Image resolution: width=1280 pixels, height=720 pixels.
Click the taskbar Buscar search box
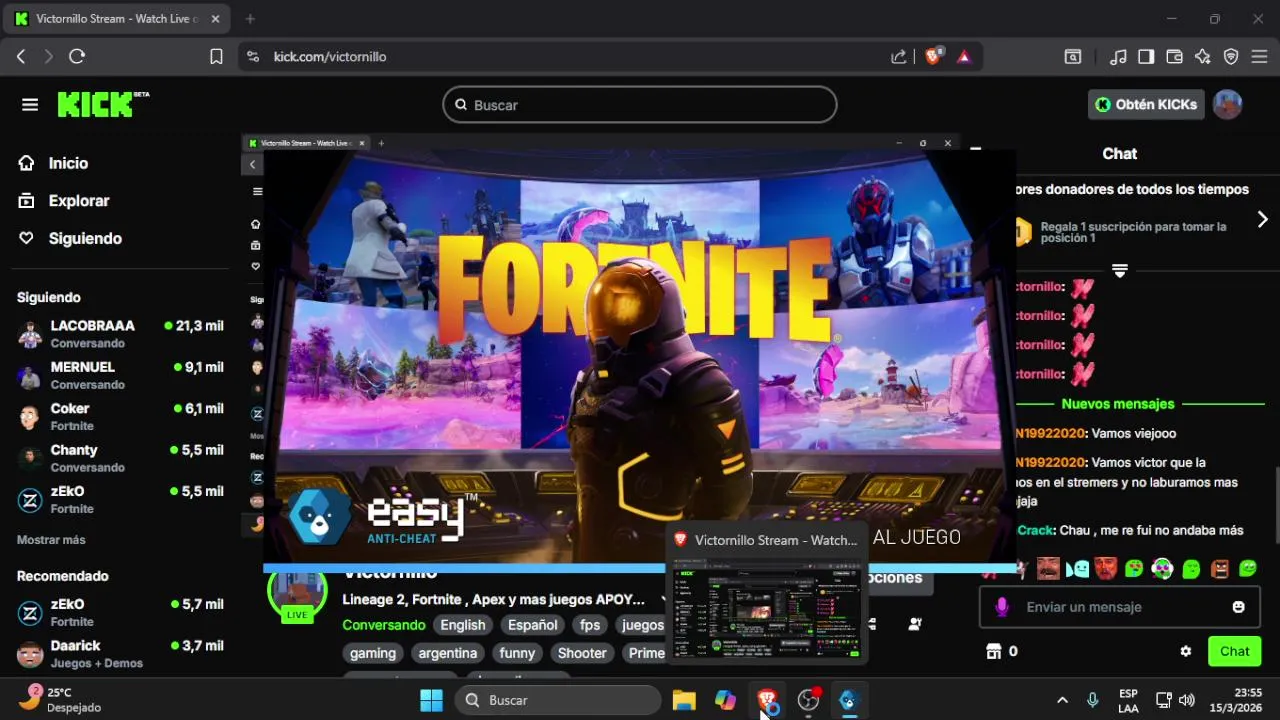559,700
